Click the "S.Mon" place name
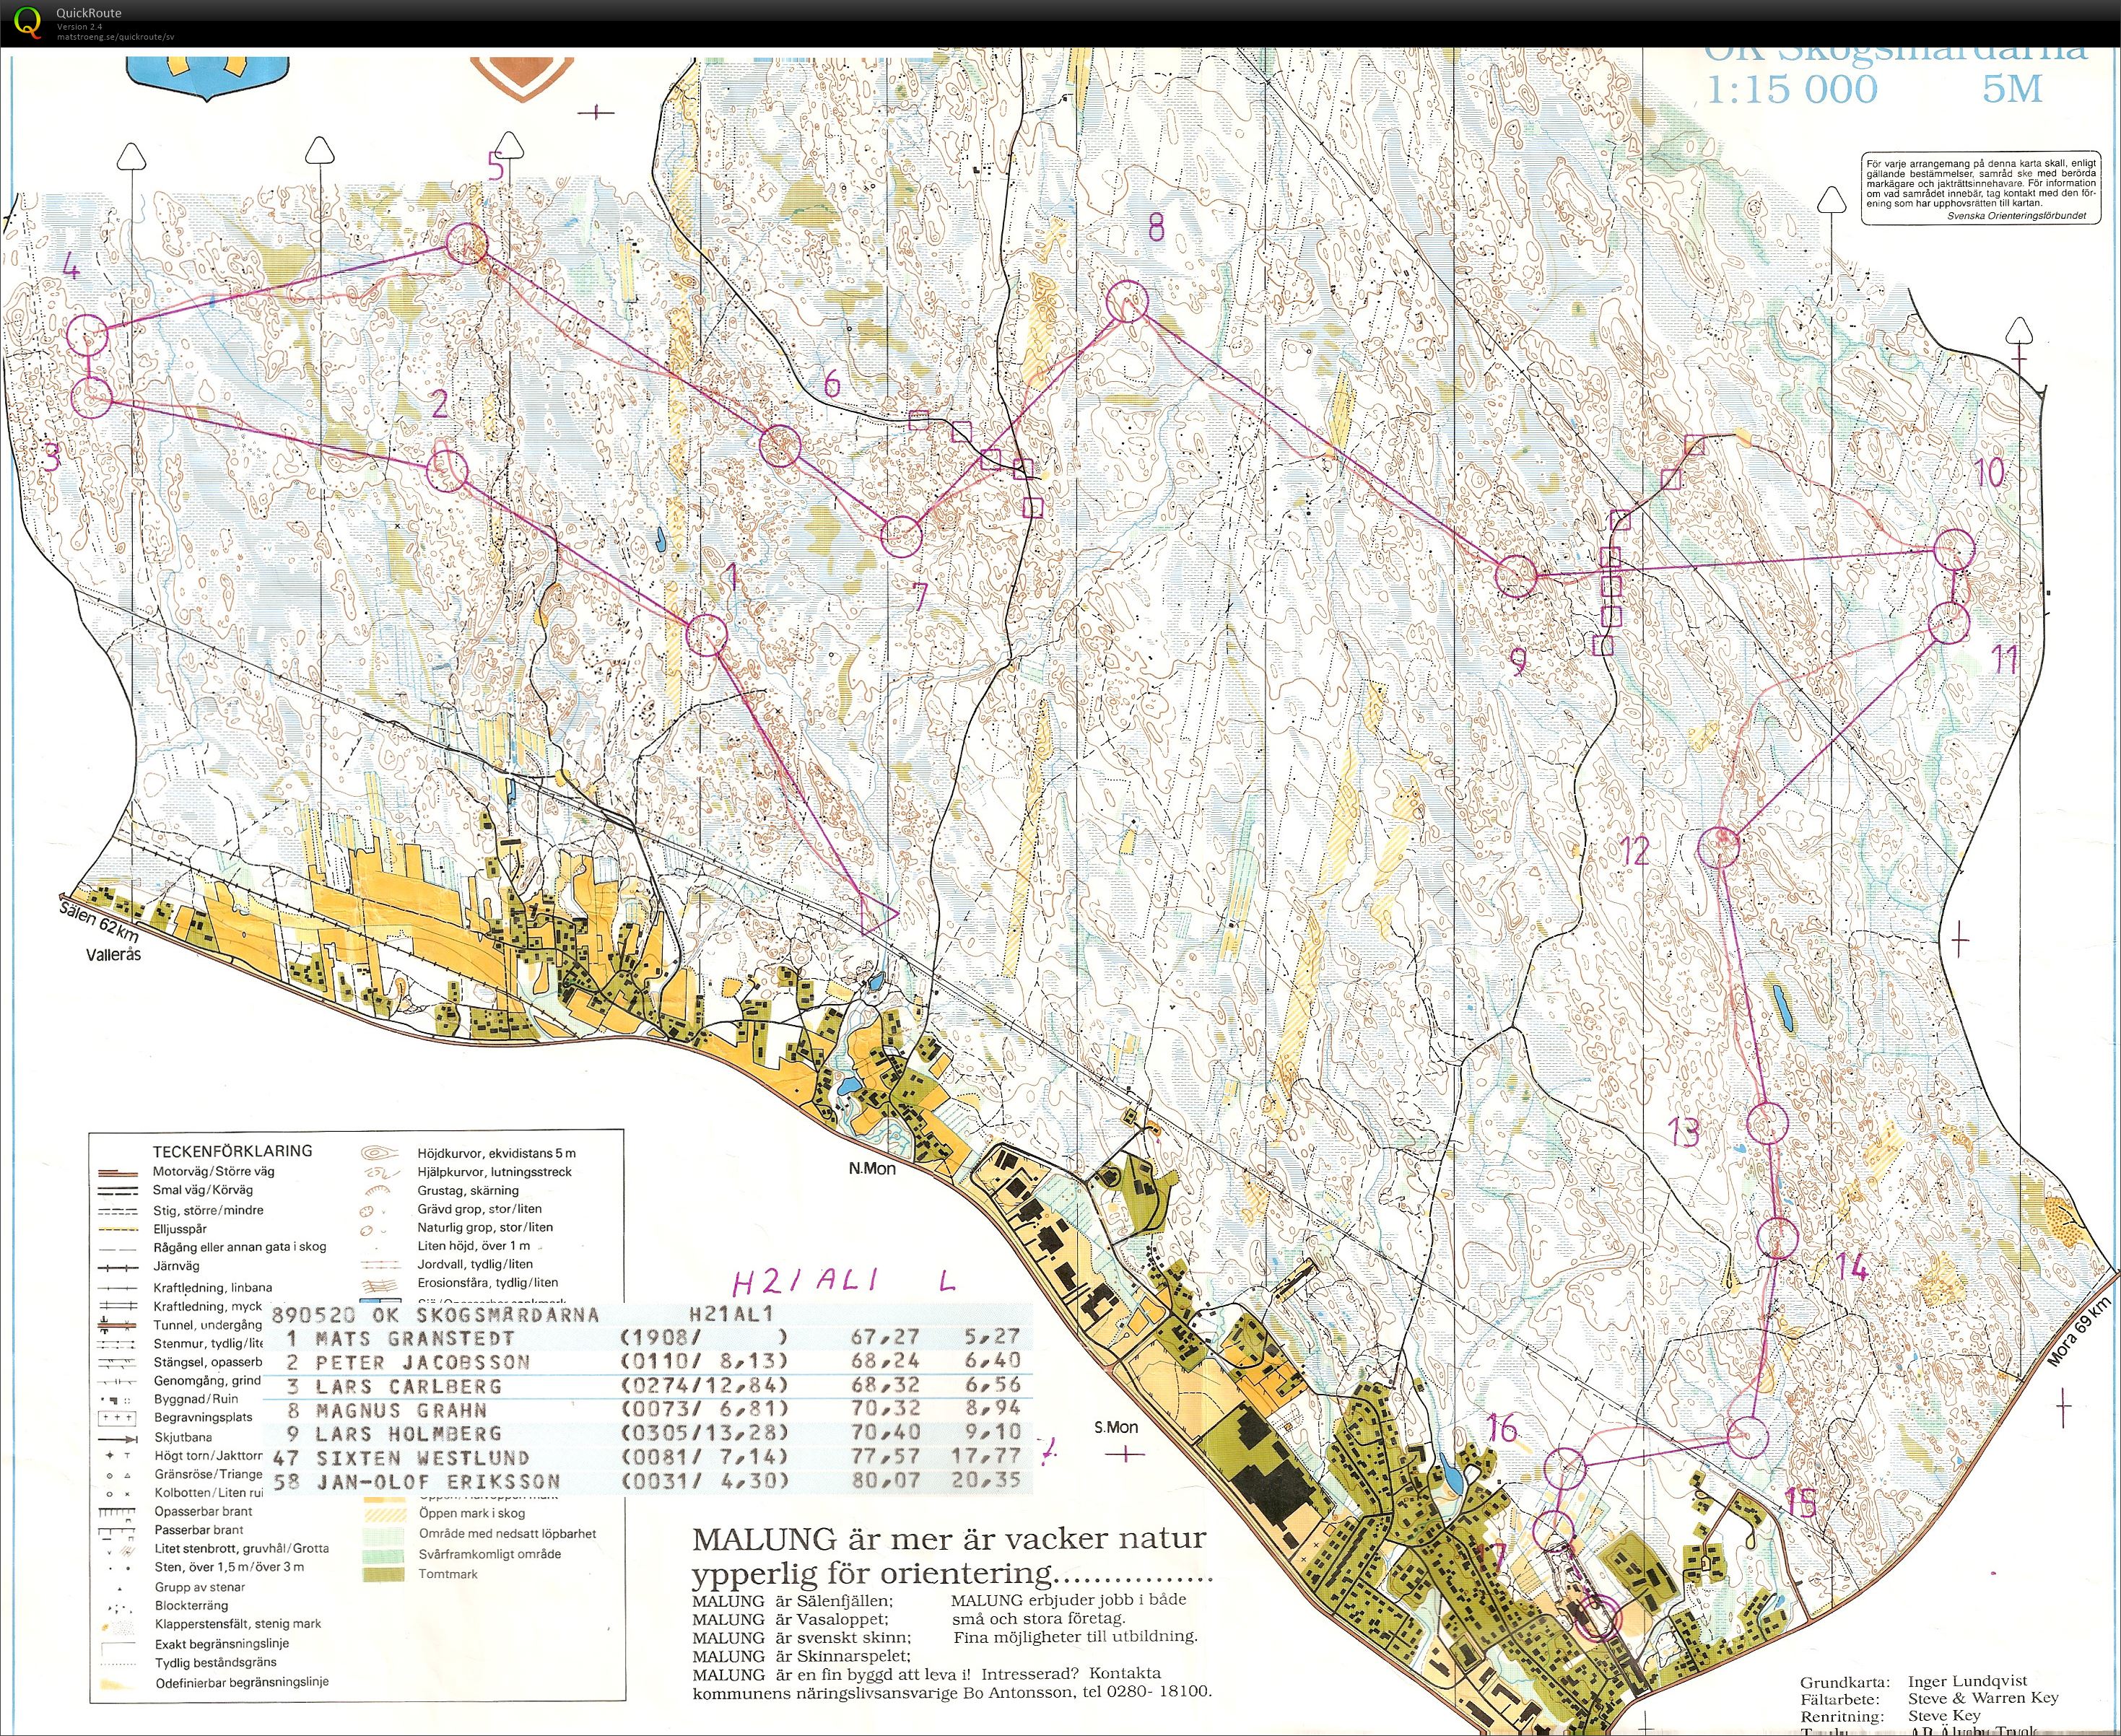This screenshot has height=1736, width=2121. (1116, 1427)
